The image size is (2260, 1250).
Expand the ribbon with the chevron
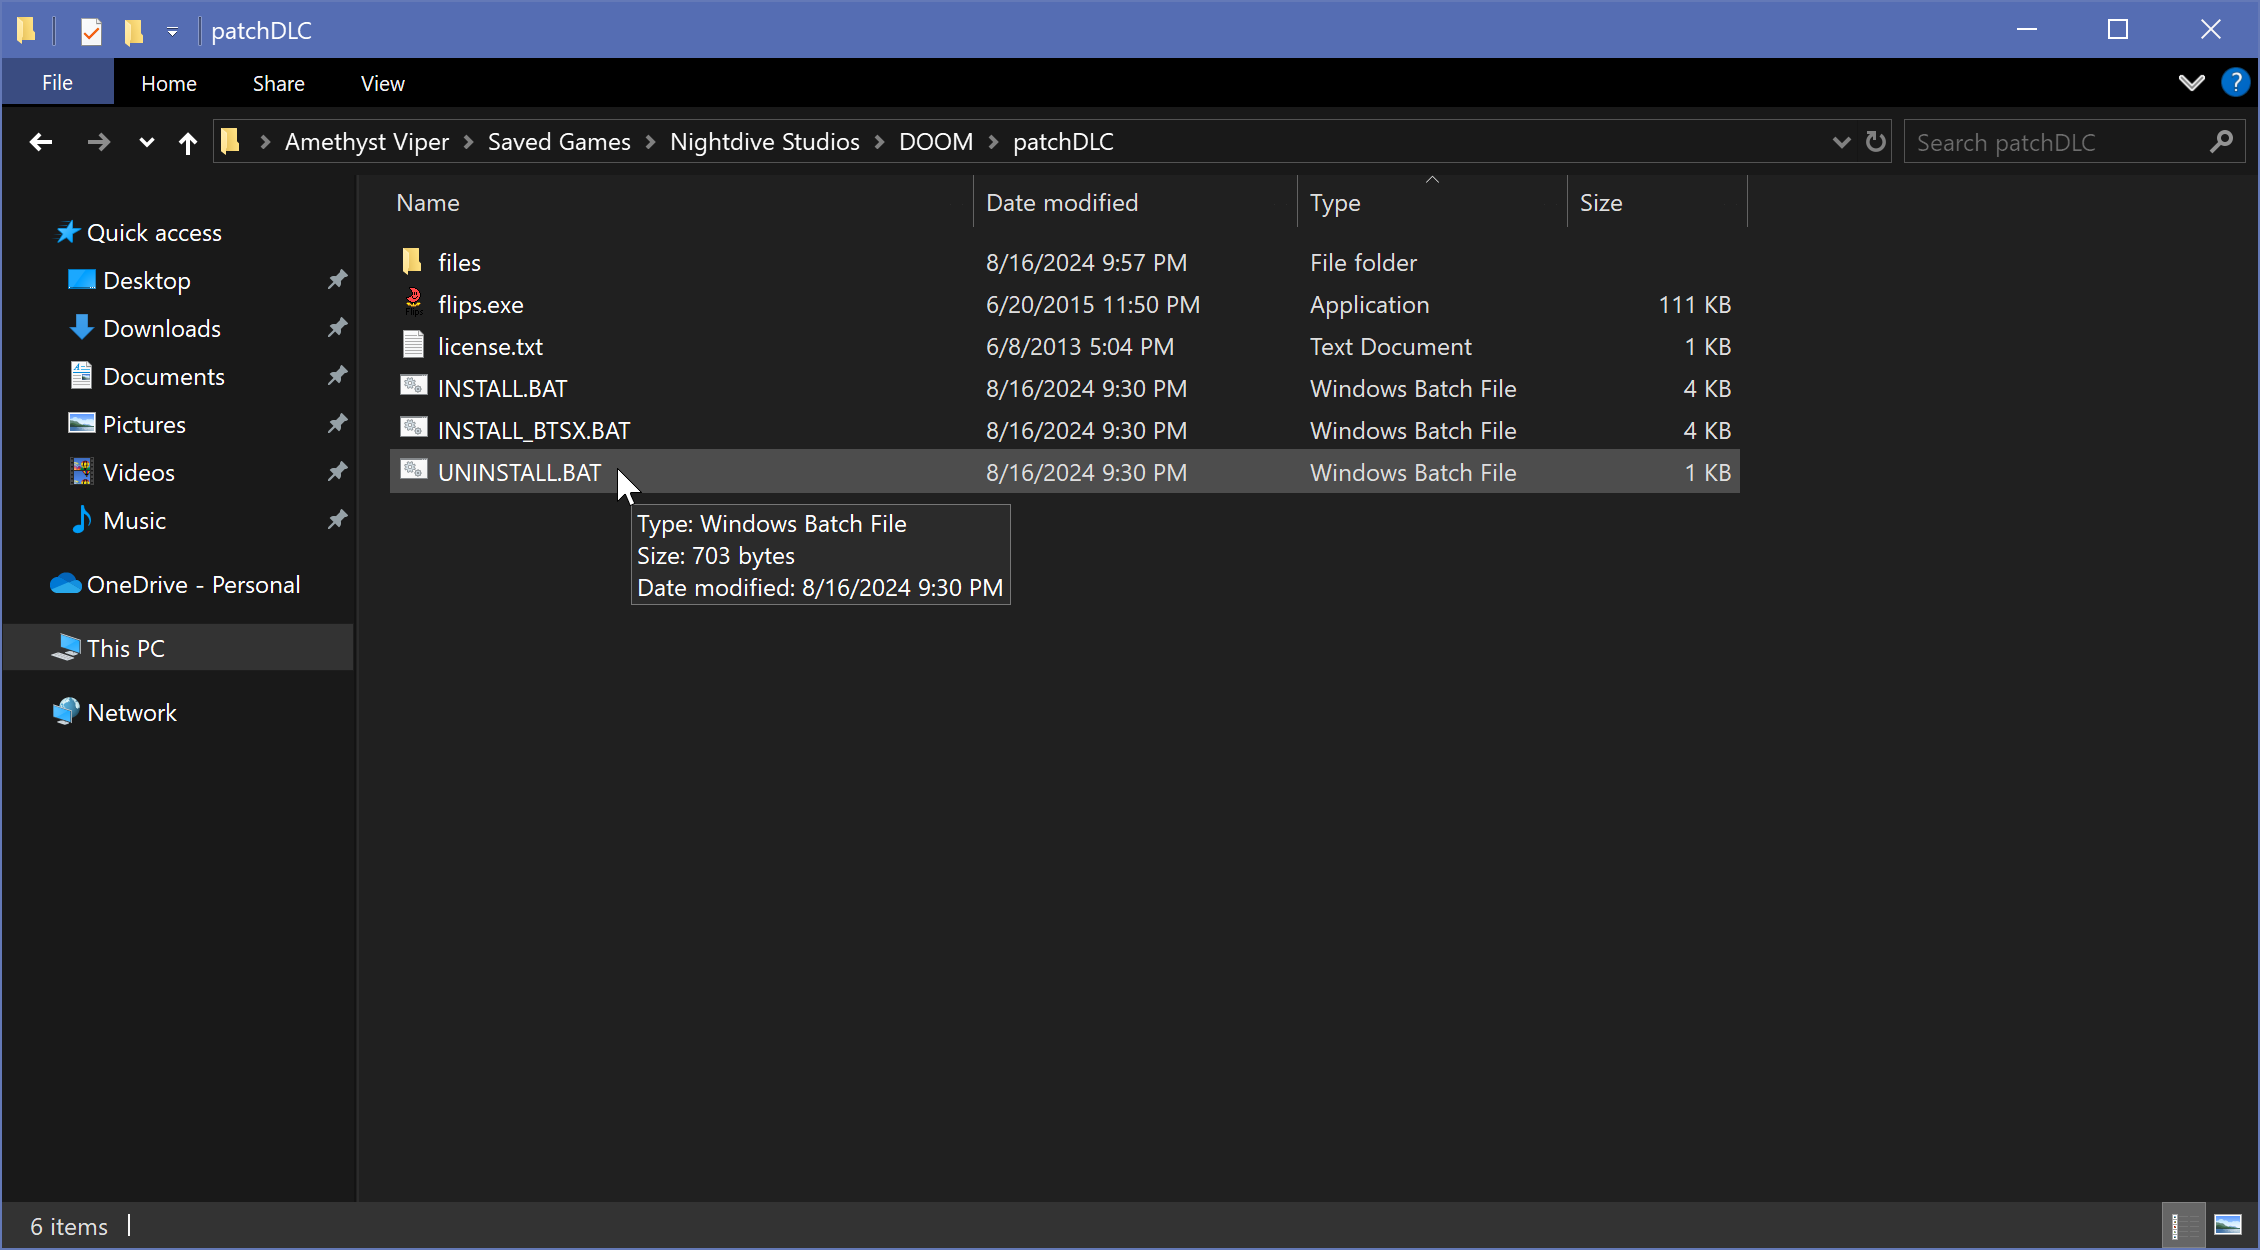click(2191, 83)
